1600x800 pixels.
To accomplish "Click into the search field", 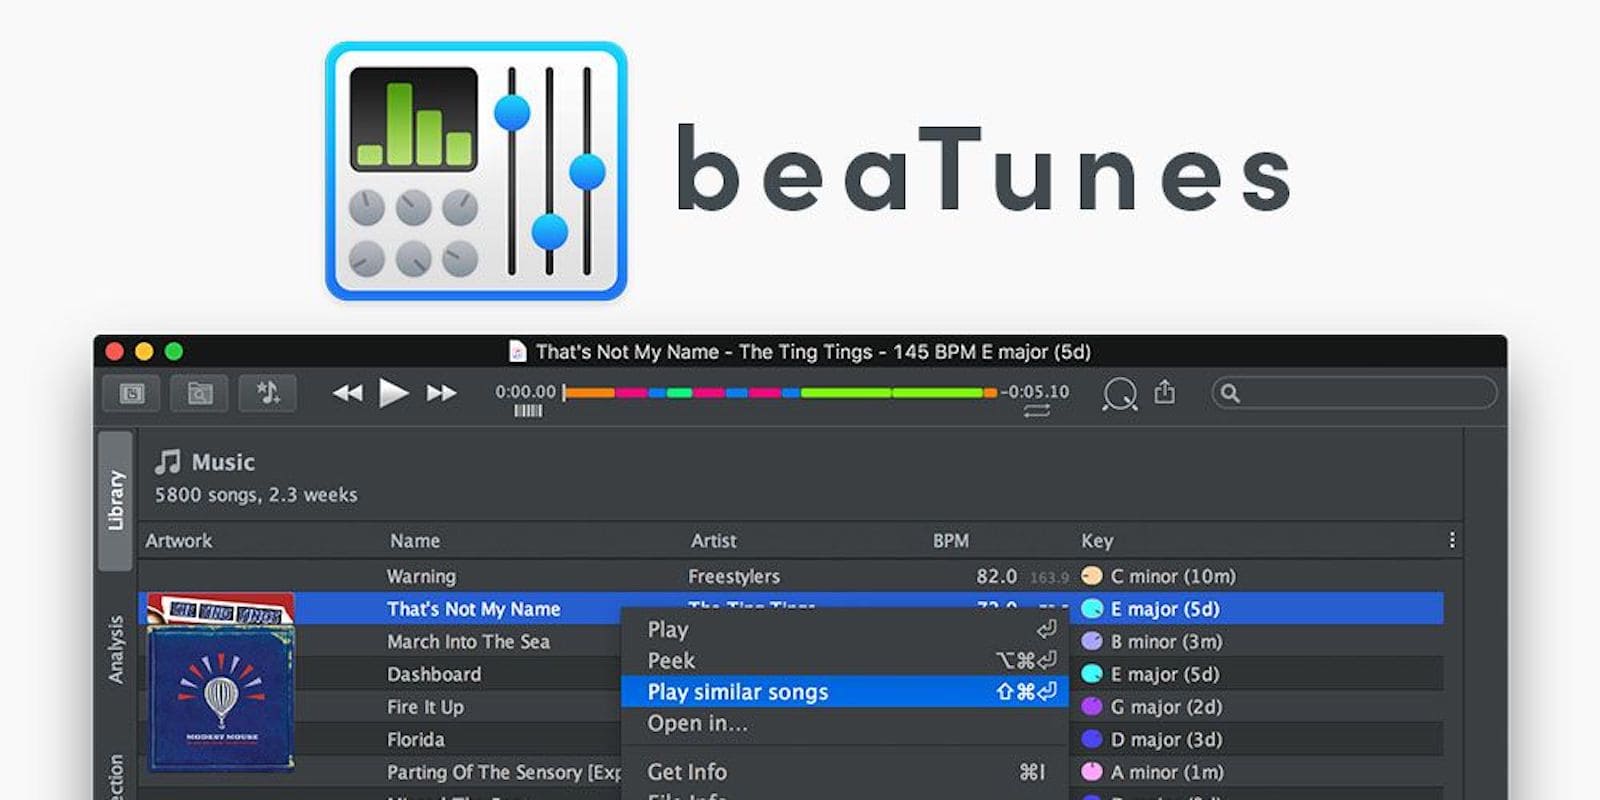I will tap(1354, 393).
